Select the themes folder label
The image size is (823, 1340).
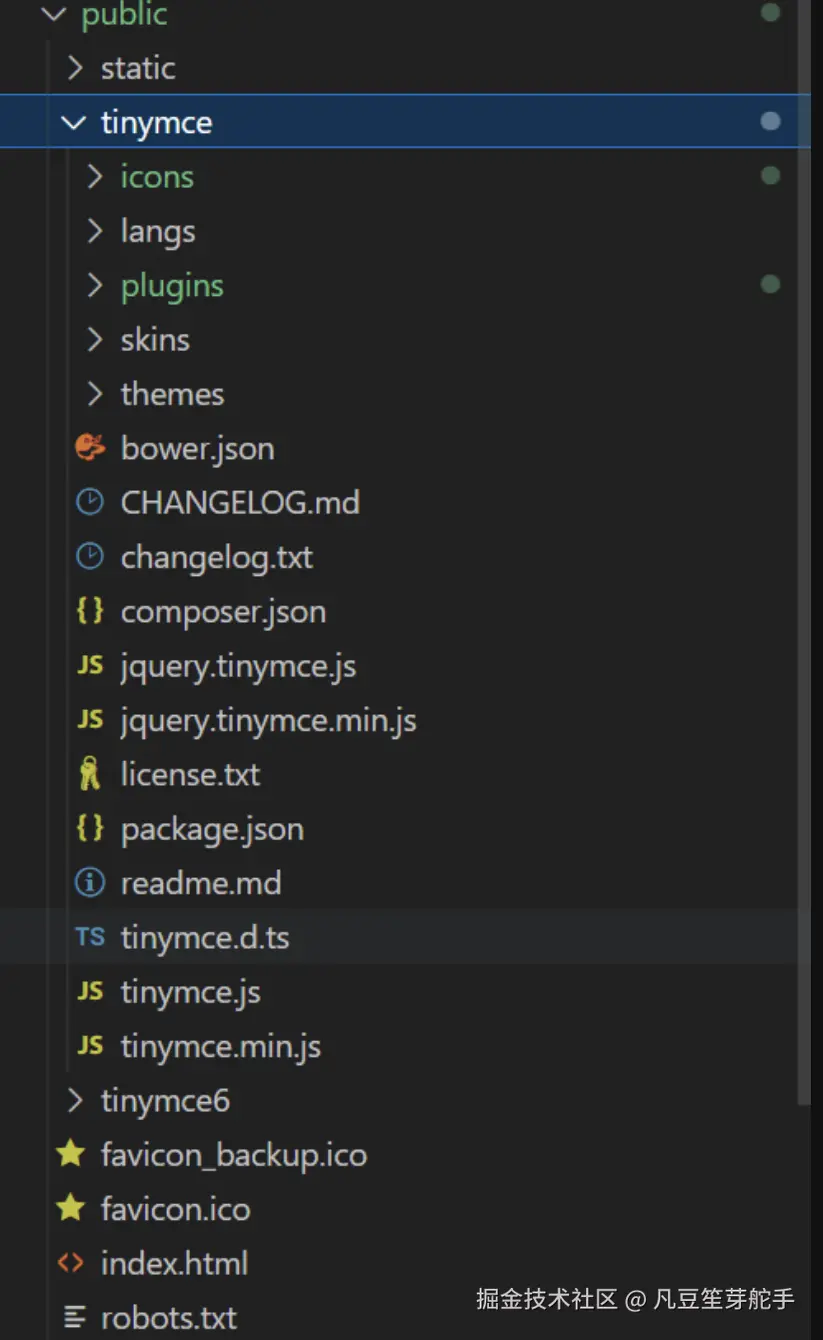pos(172,394)
